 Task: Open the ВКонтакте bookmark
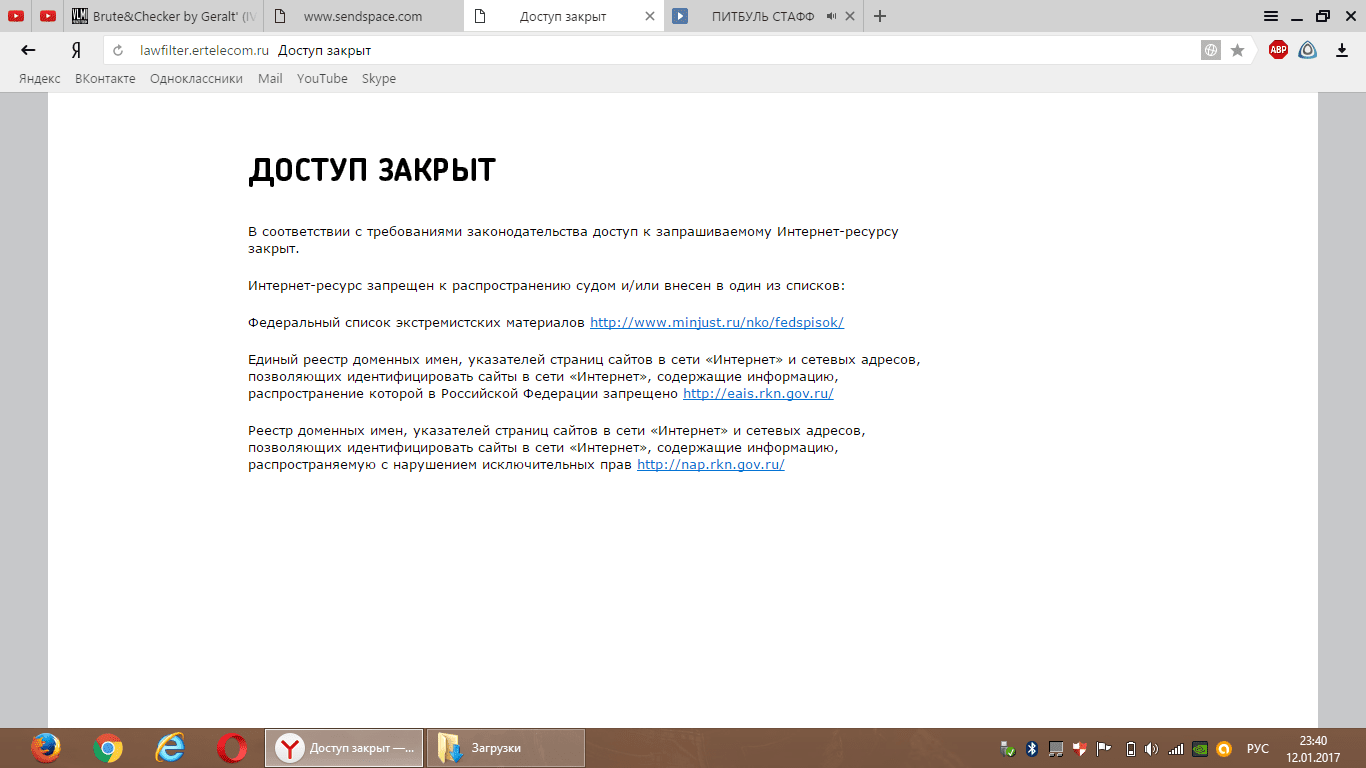pos(105,79)
